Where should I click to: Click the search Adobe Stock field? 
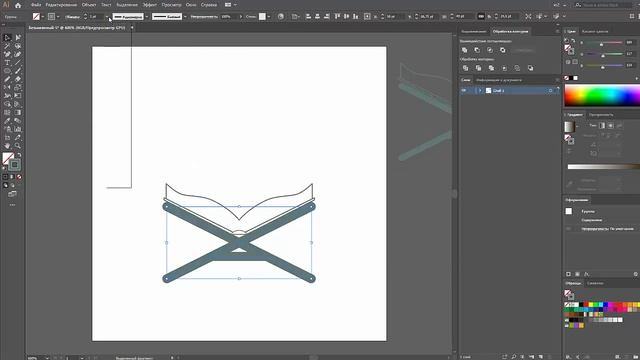tap(603, 5)
